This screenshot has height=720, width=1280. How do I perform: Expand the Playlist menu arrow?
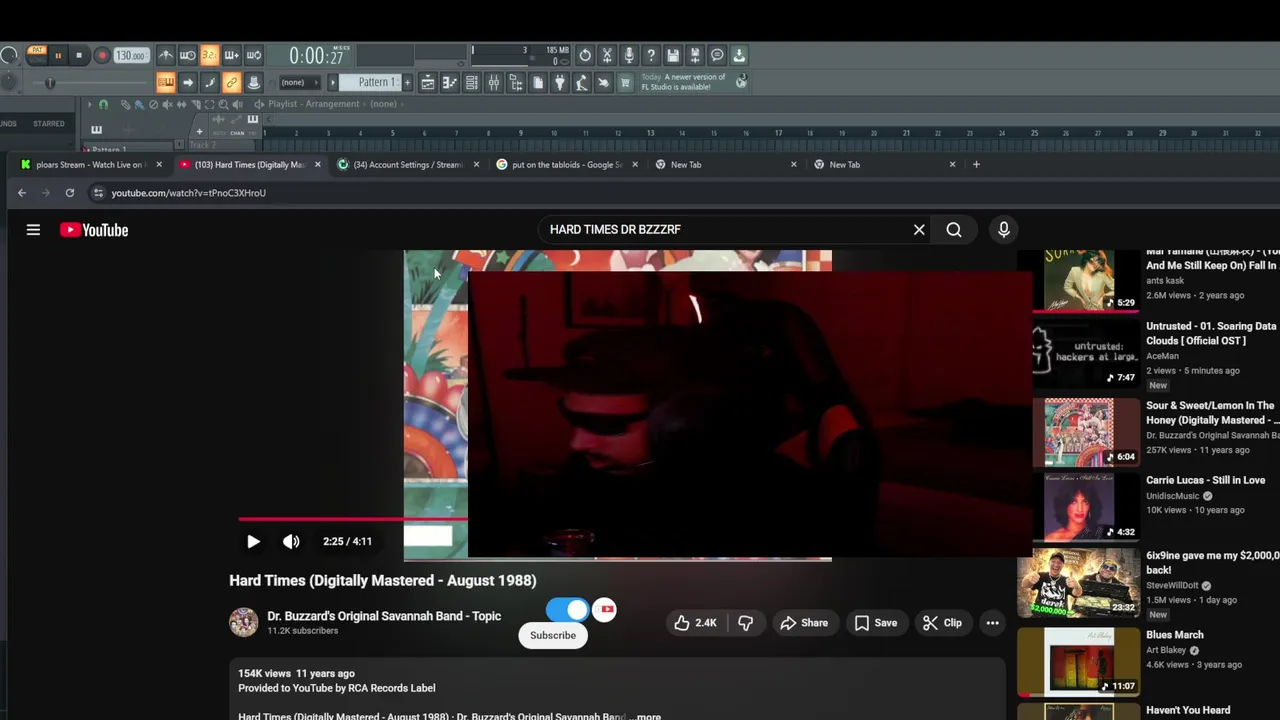pos(89,104)
